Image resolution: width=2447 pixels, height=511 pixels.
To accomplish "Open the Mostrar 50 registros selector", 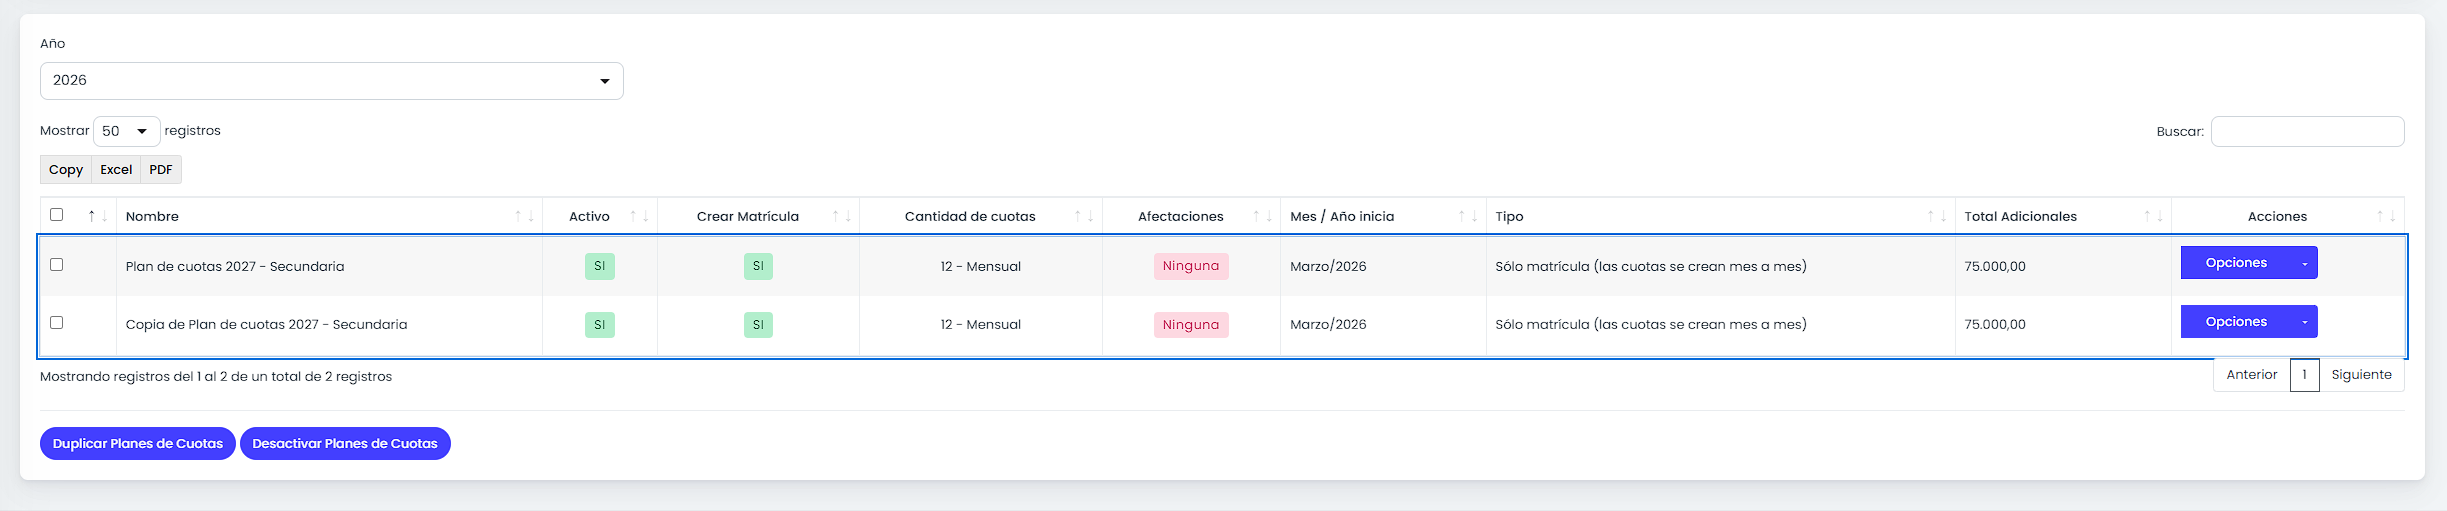I will [x=127, y=131].
